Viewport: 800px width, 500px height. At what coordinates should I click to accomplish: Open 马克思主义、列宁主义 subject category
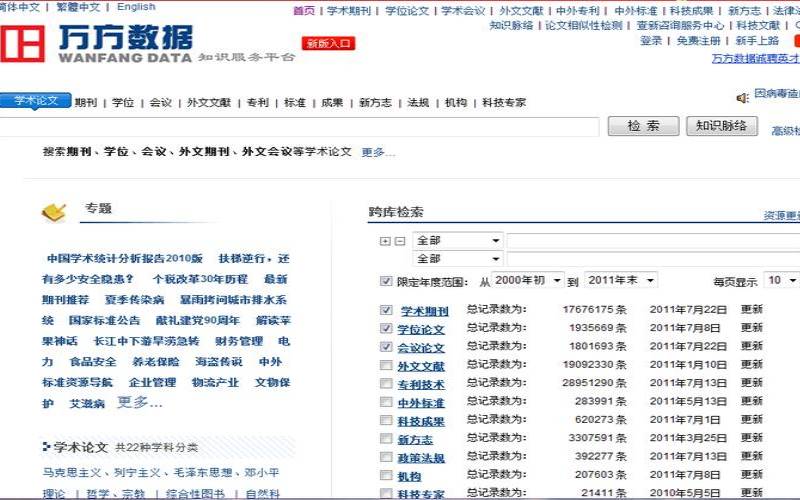point(102,472)
